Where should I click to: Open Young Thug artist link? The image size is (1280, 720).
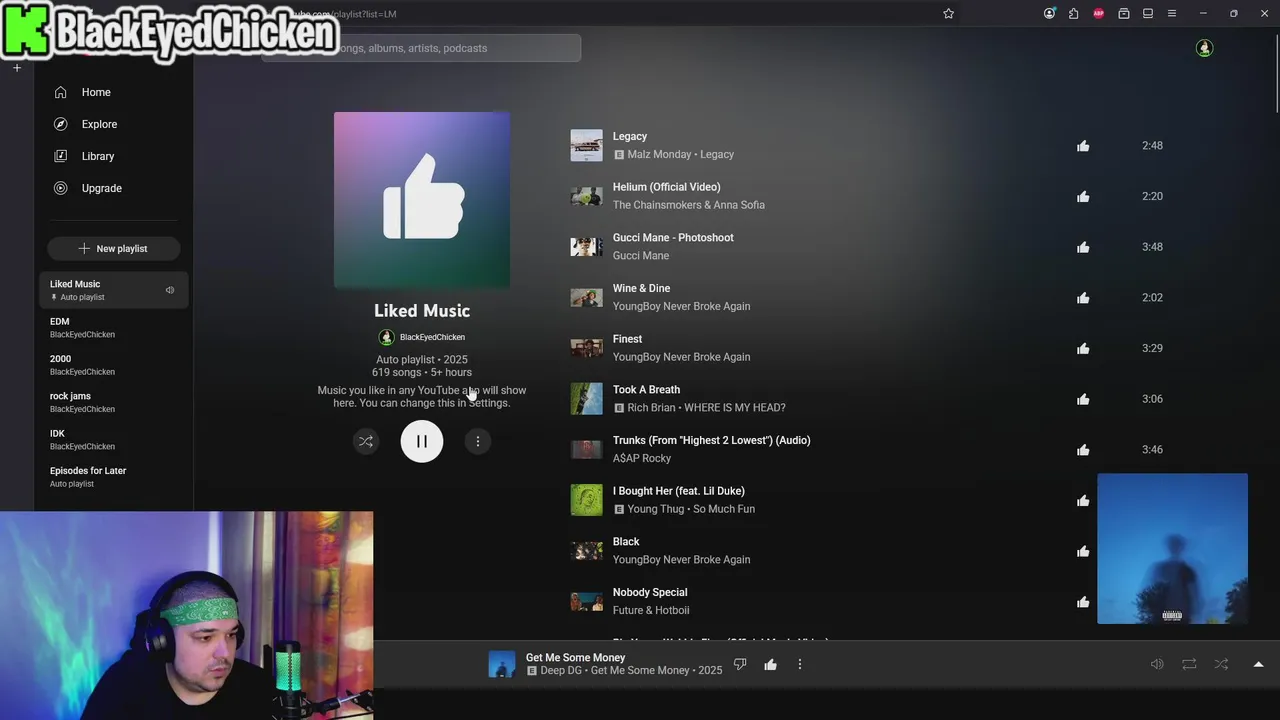tap(656, 509)
